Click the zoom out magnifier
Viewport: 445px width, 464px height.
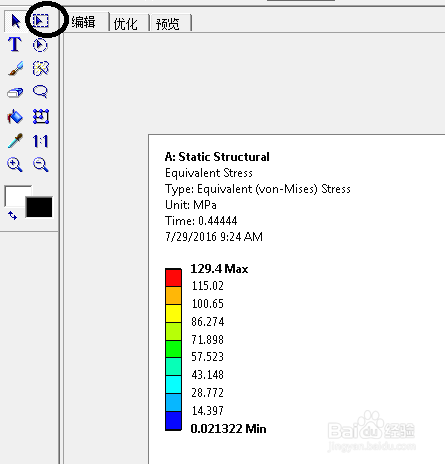point(41,165)
